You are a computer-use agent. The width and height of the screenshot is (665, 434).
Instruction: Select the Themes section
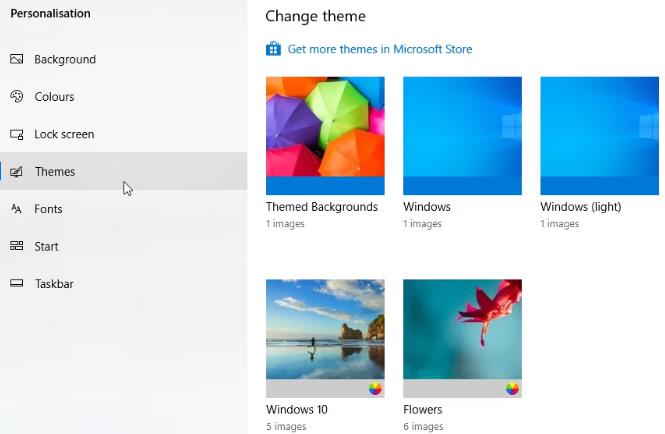tap(123, 171)
